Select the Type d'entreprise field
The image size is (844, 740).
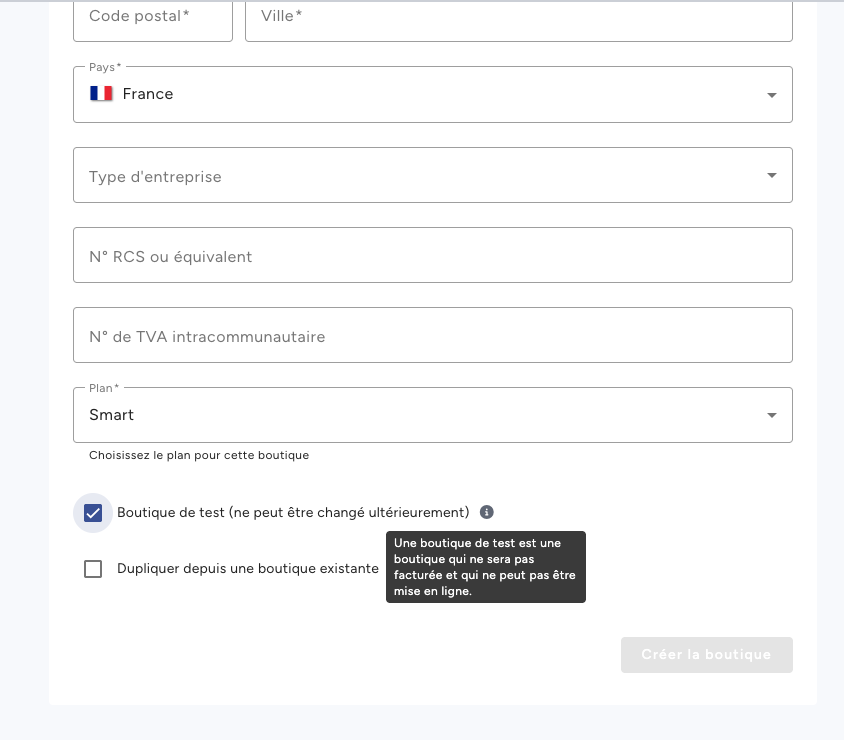click(x=420, y=176)
